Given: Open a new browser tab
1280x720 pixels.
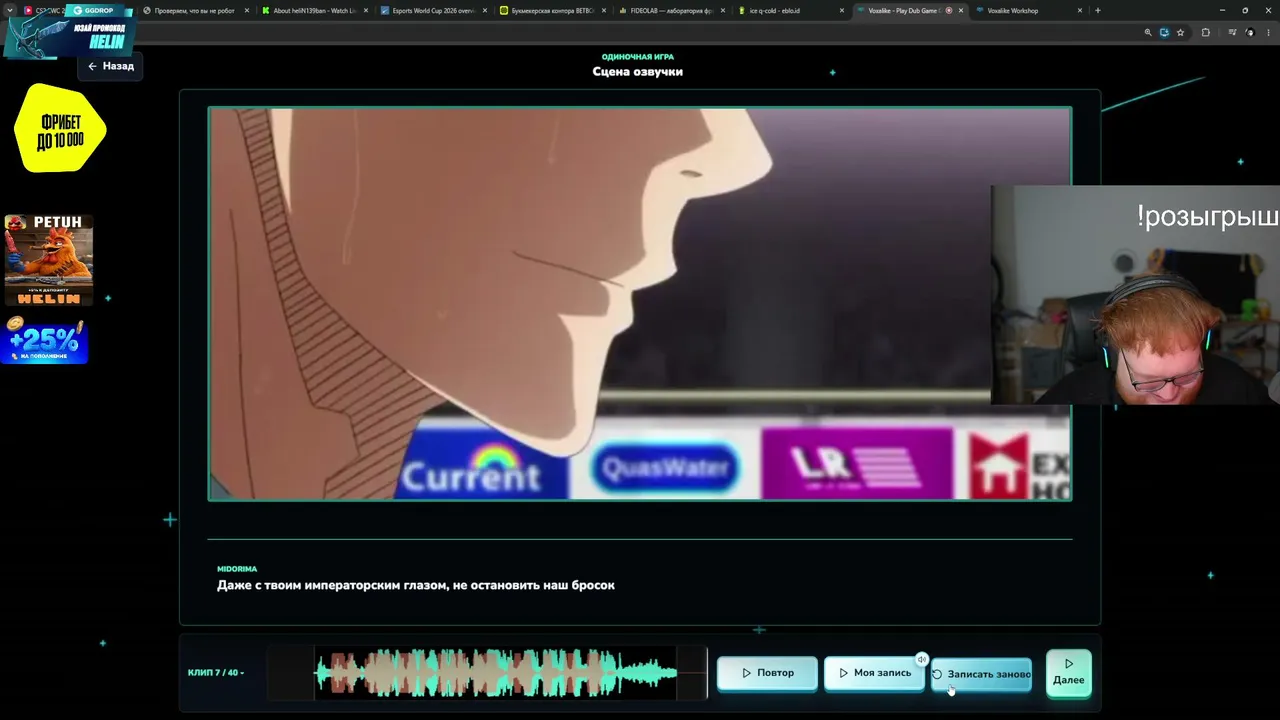Looking at the screenshot, I should 1098,11.
